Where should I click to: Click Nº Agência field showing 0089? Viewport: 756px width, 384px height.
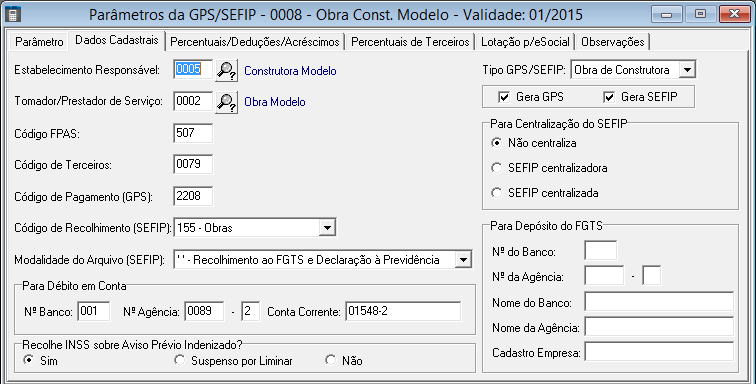(x=204, y=311)
